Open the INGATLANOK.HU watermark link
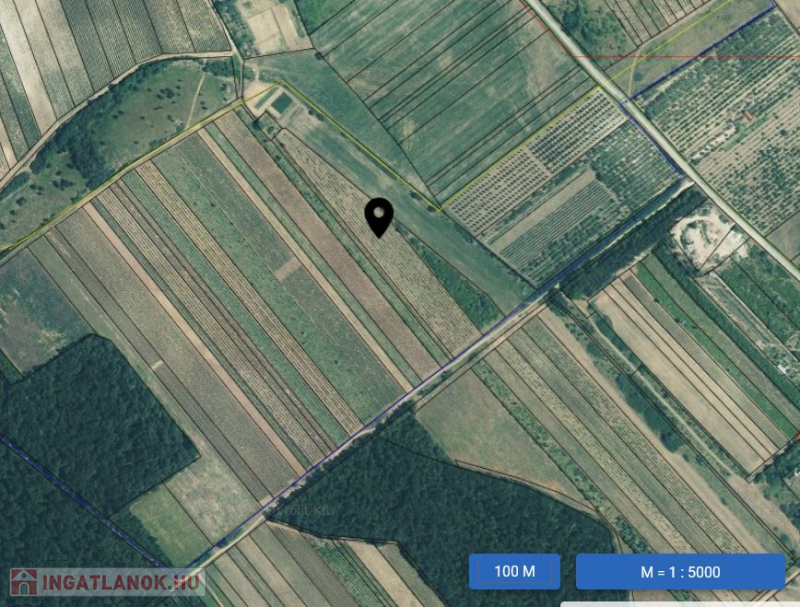 tap(107, 582)
